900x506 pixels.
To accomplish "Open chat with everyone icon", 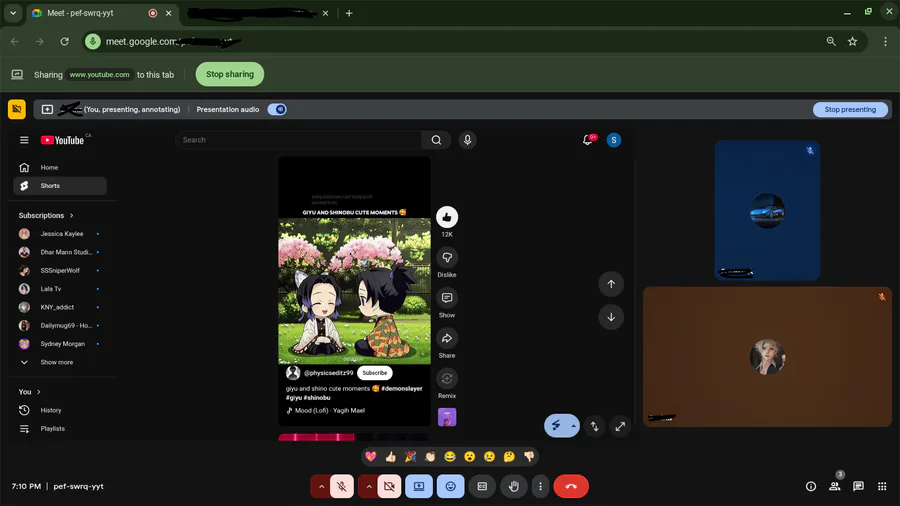I will point(859,486).
